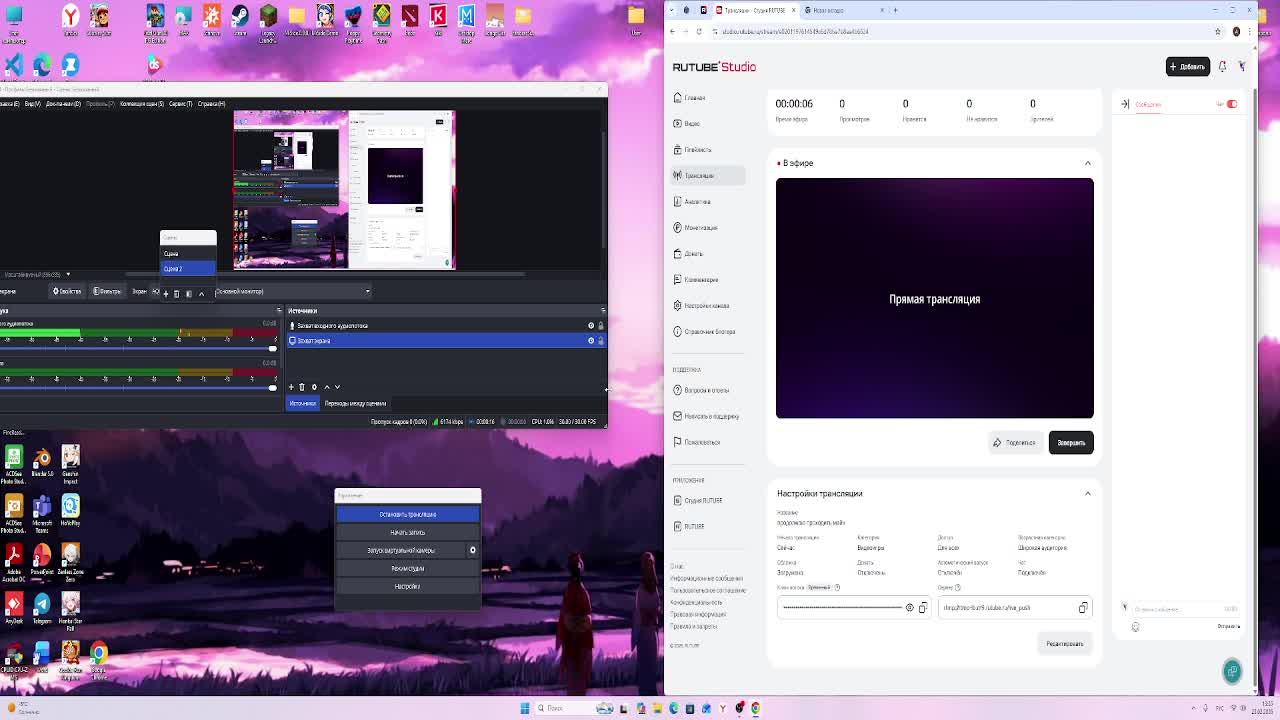Screen dimensions: 1280x720
Task: Bookmark the page with the star icon
Action: 1217,32
